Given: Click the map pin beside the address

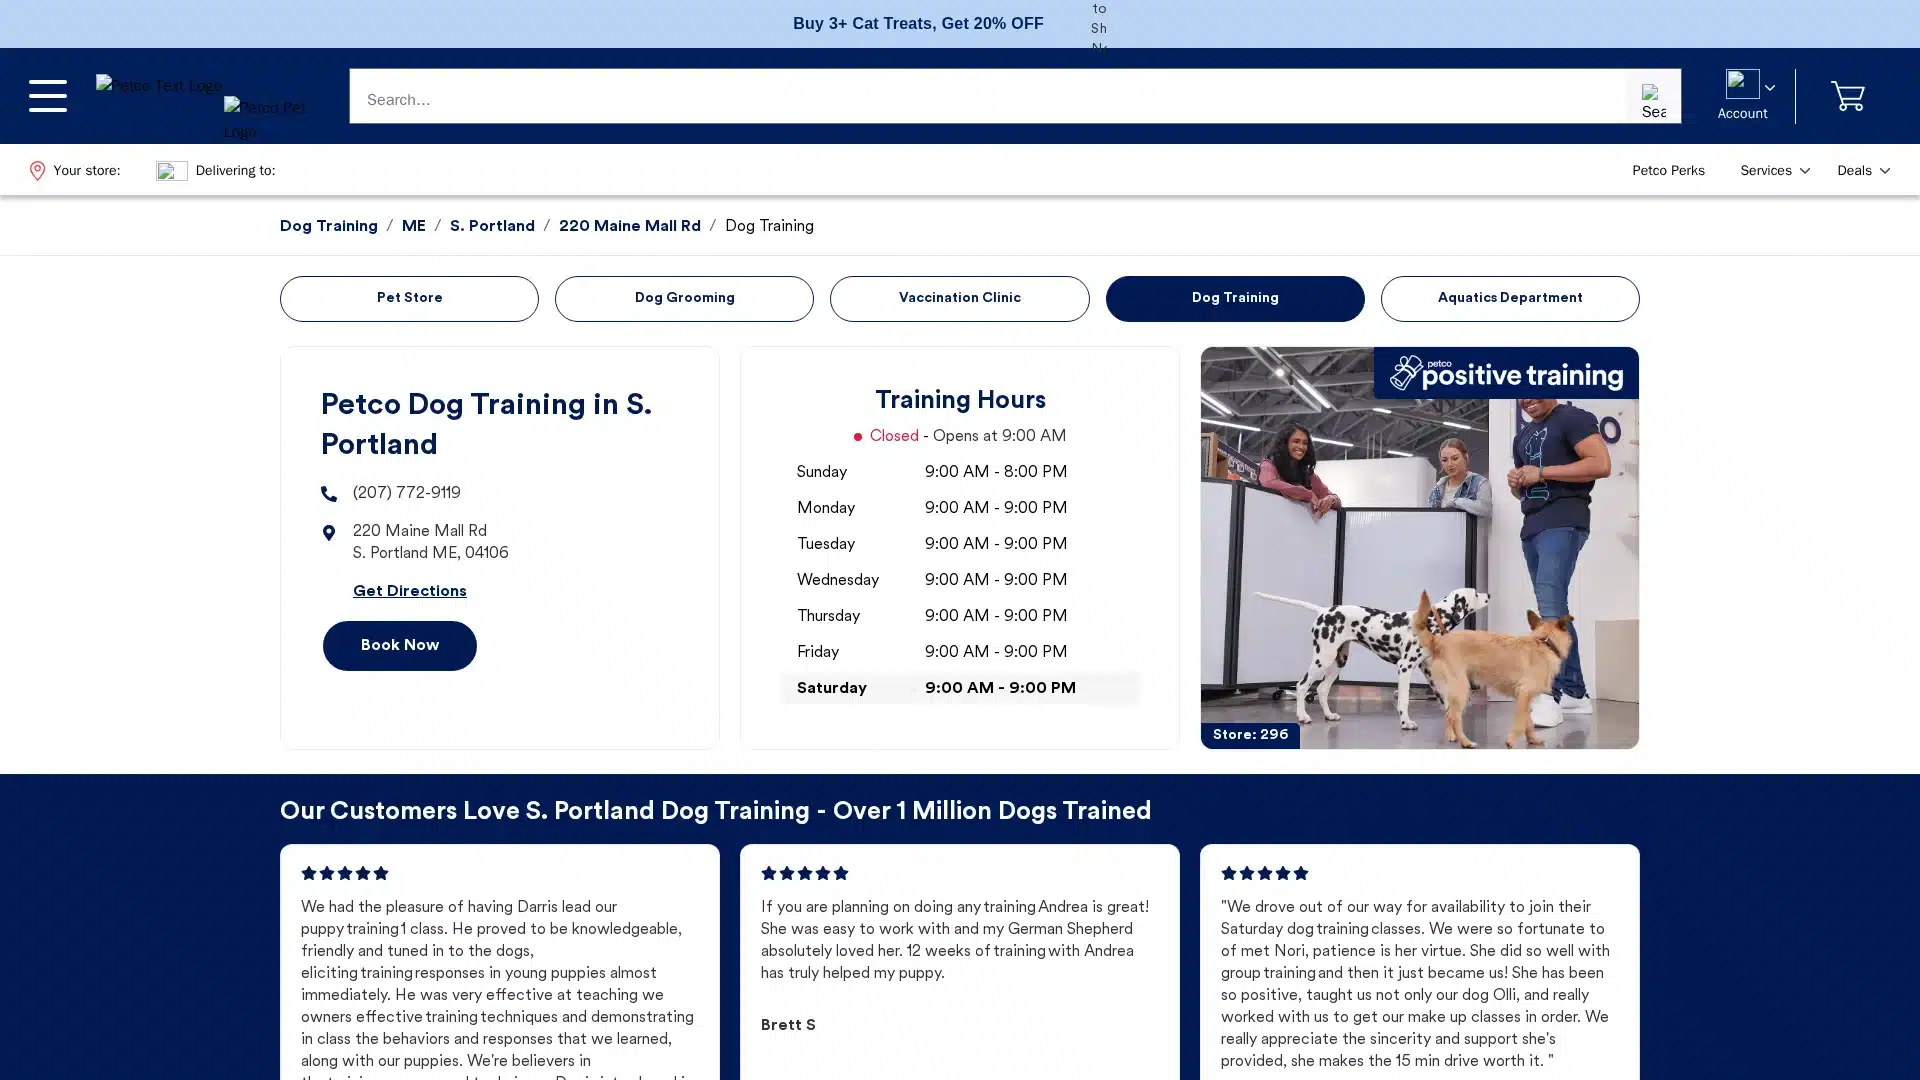Looking at the screenshot, I should (x=329, y=533).
